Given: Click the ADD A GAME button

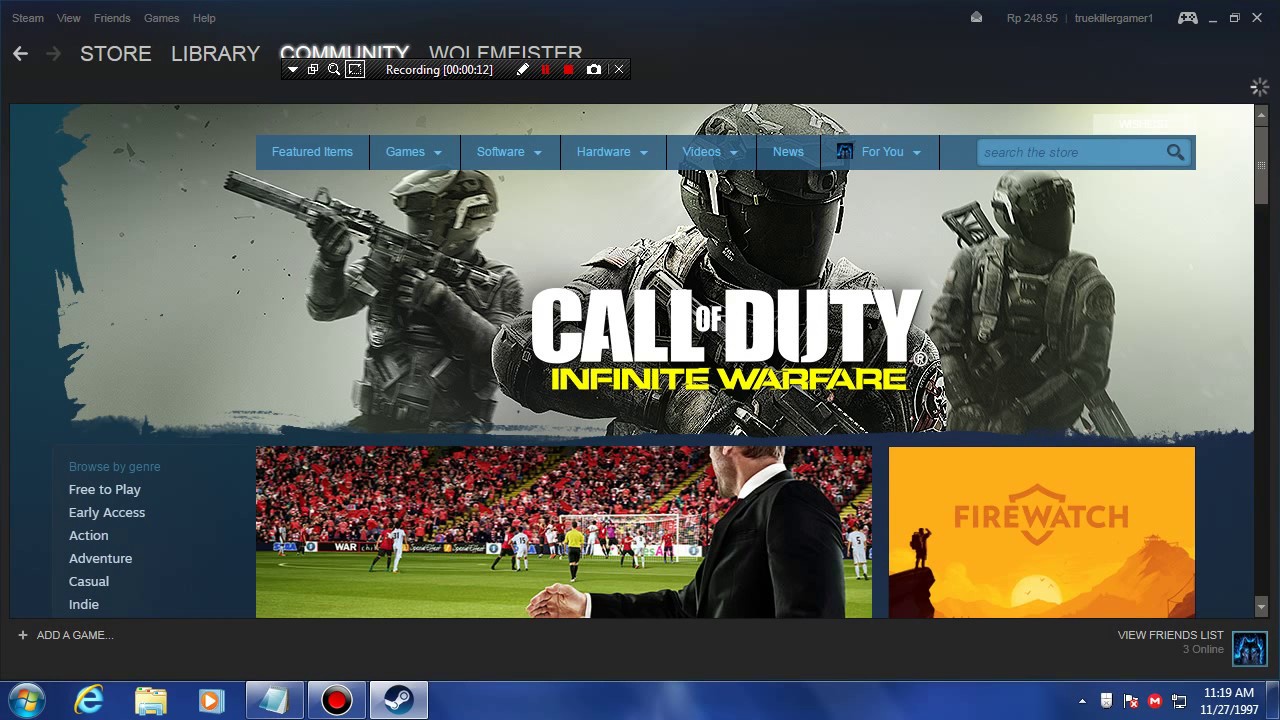Looking at the screenshot, I should (x=65, y=635).
